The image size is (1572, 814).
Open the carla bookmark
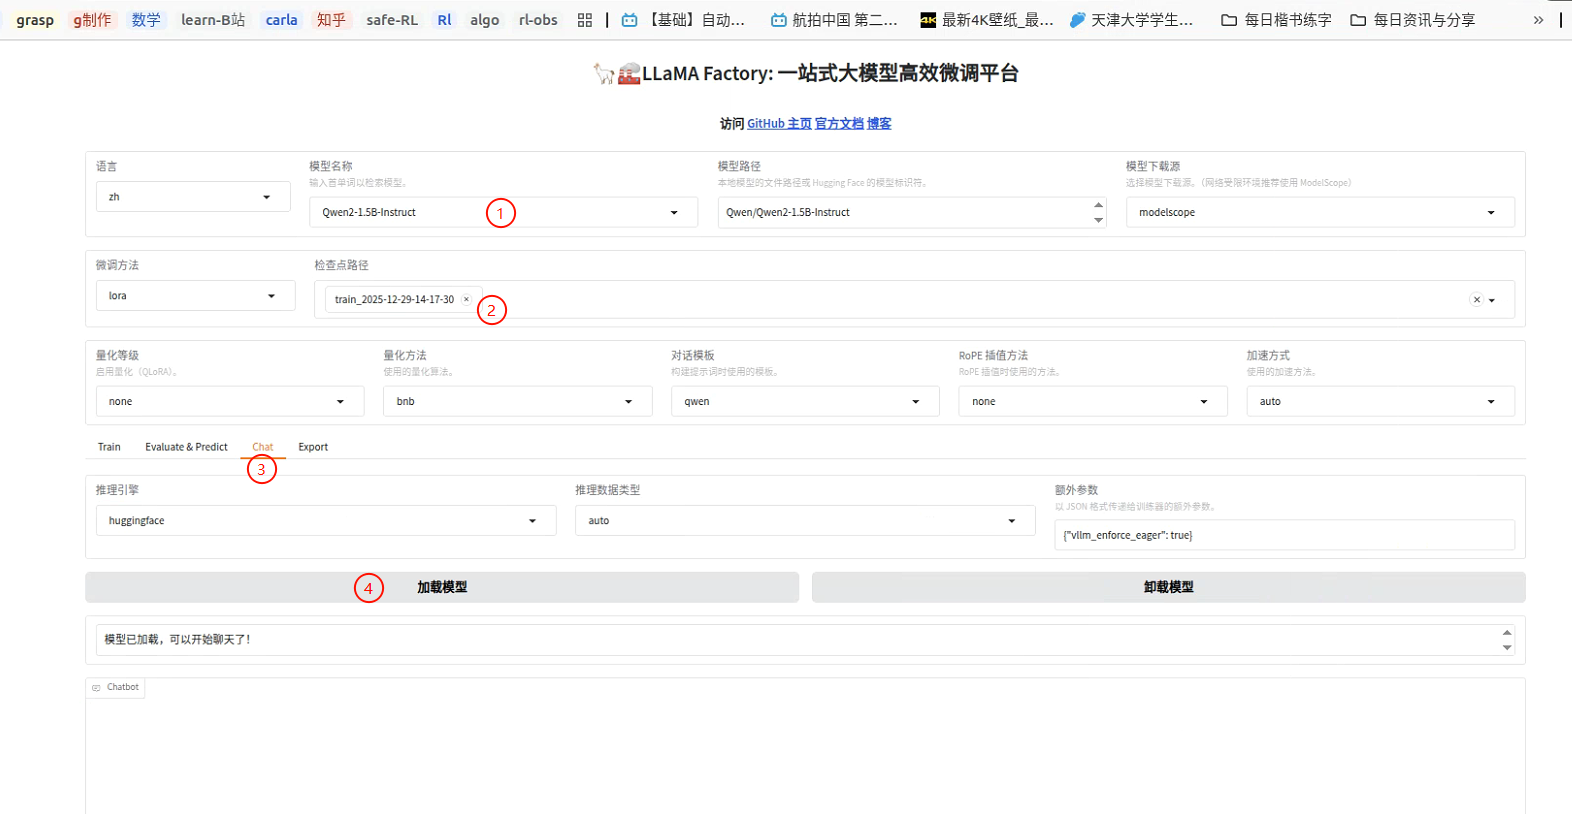coord(282,20)
